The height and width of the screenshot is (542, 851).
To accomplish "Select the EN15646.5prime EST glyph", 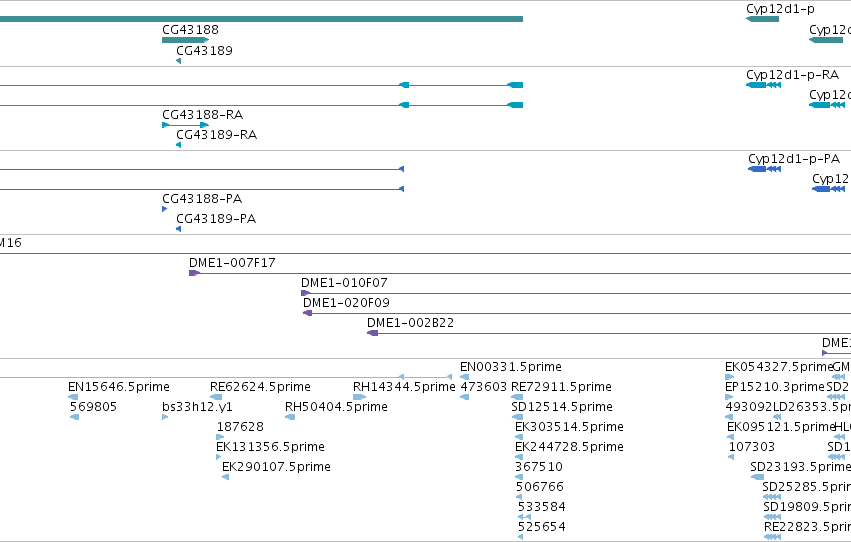I will 73,398.
